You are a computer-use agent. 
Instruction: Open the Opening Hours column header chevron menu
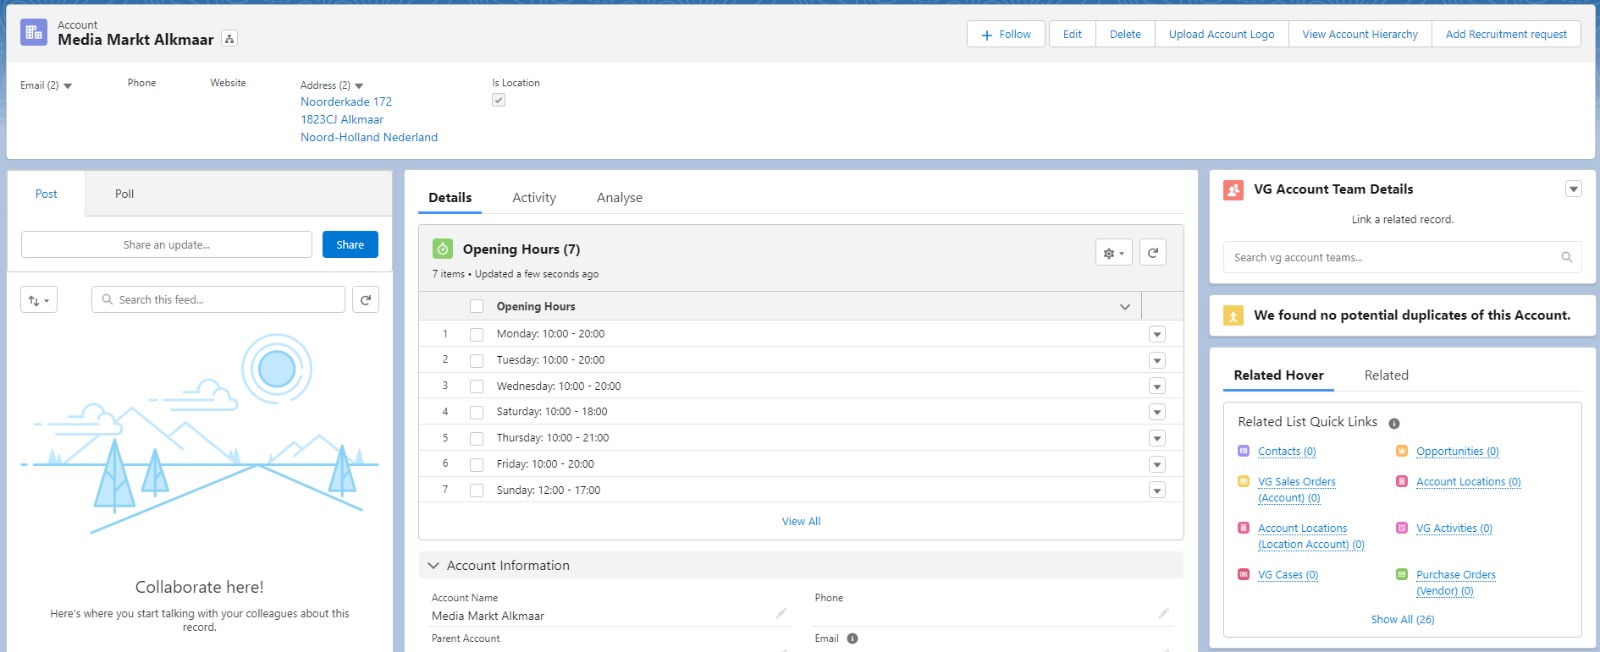click(x=1125, y=306)
